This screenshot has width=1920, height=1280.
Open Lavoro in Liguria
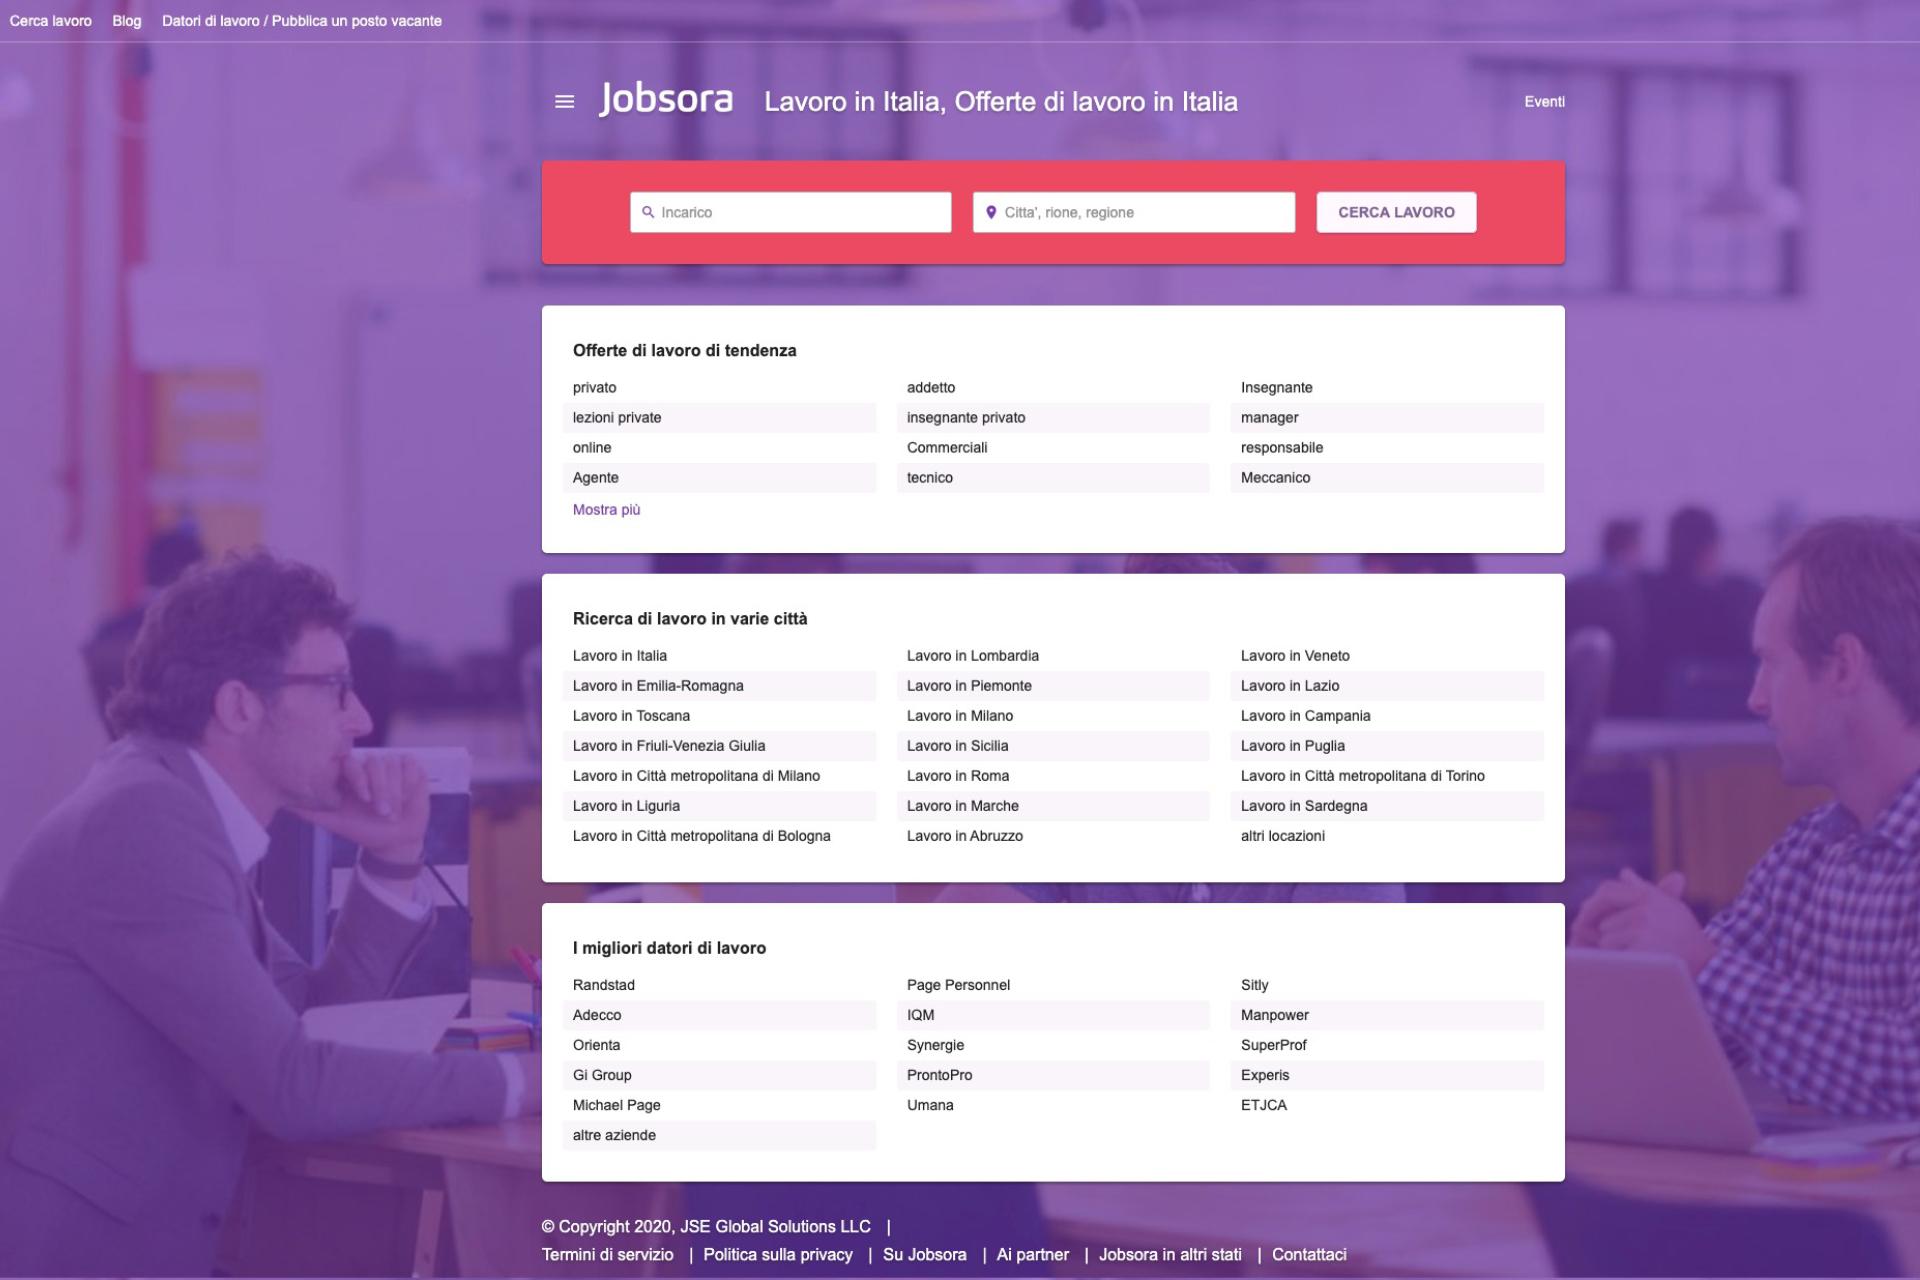[x=626, y=806]
